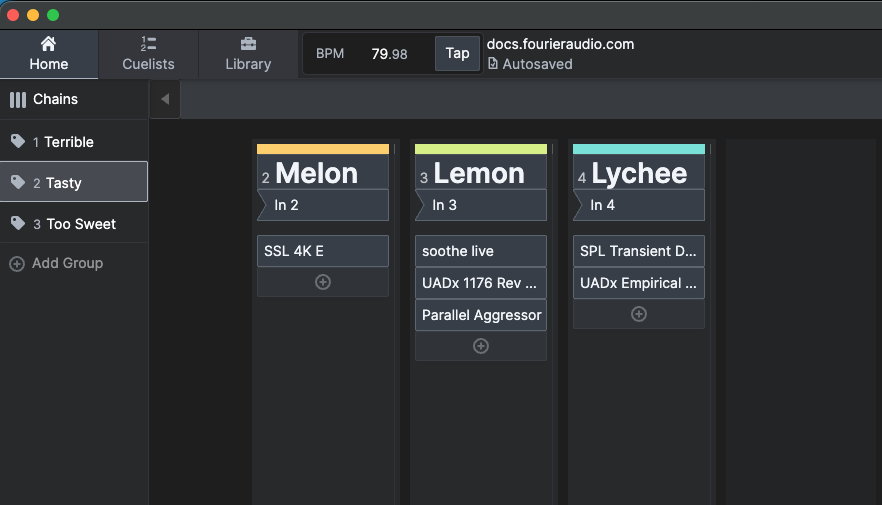Click the Chains columns icon
Image resolution: width=882 pixels, height=505 pixels.
point(18,100)
